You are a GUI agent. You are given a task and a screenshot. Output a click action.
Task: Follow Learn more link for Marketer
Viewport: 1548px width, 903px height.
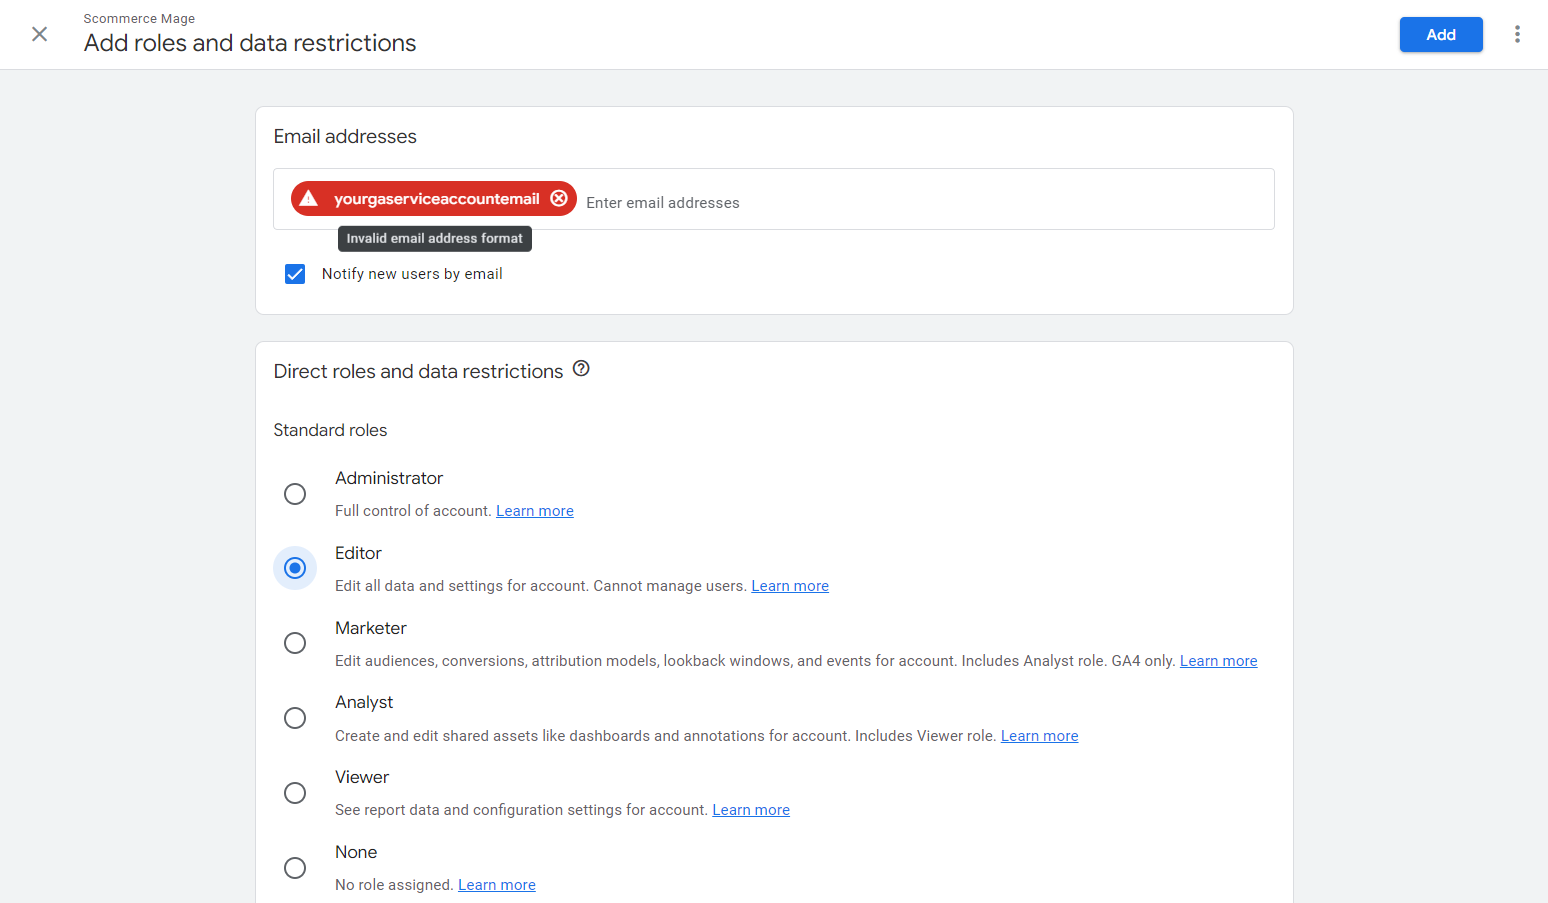pos(1218,661)
